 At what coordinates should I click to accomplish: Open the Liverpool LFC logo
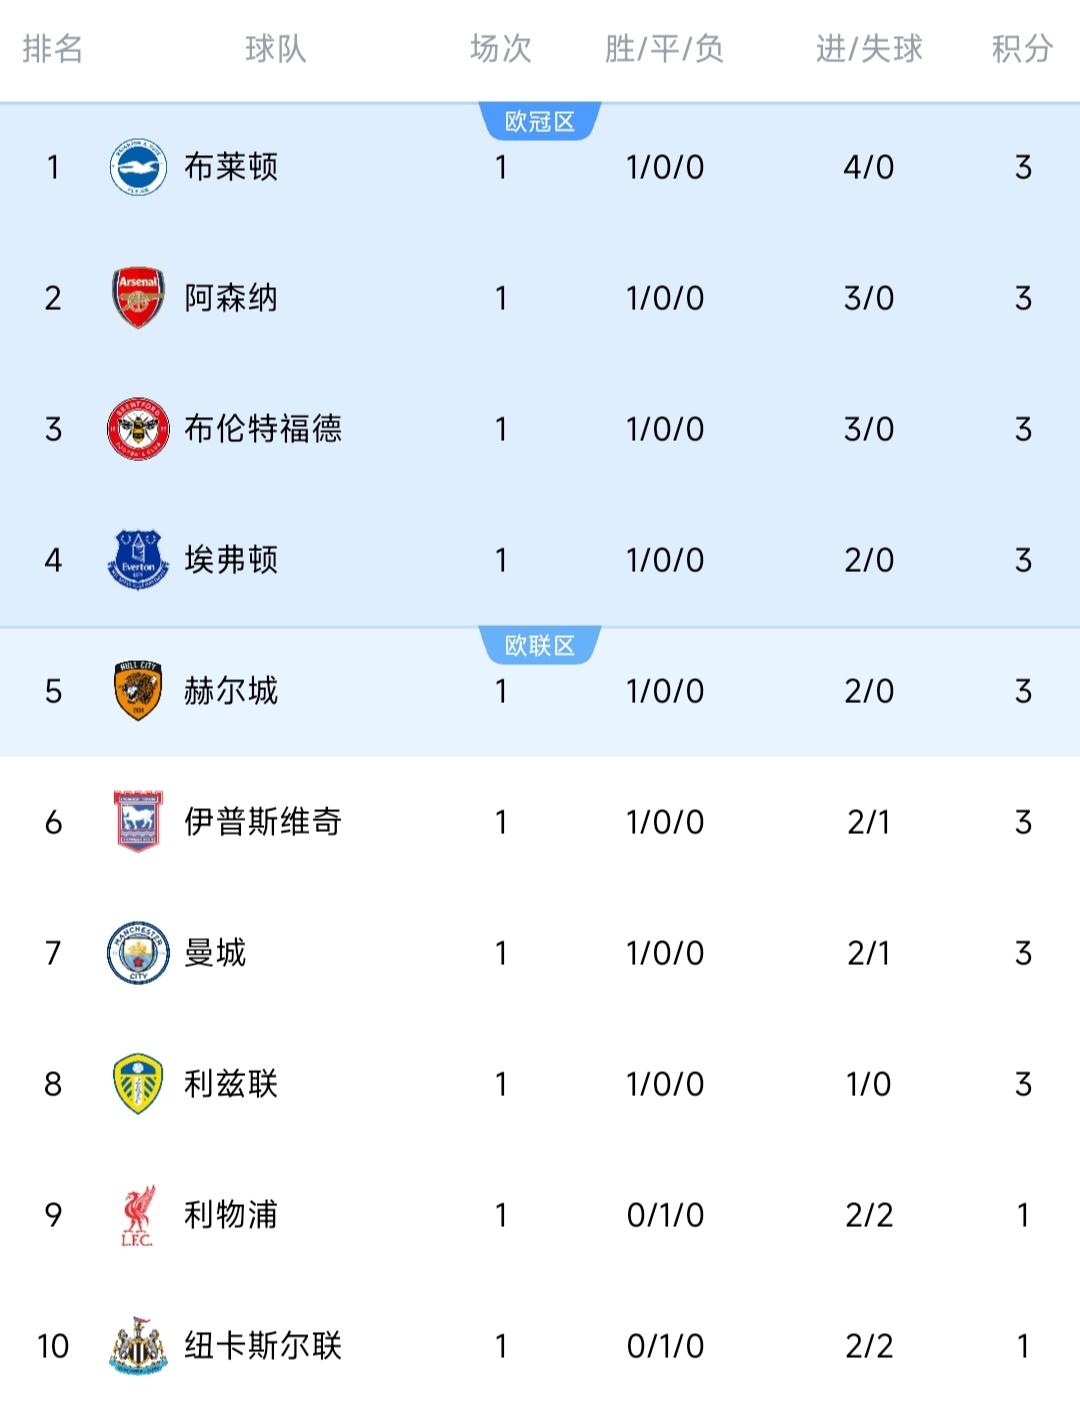[138, 1215]
